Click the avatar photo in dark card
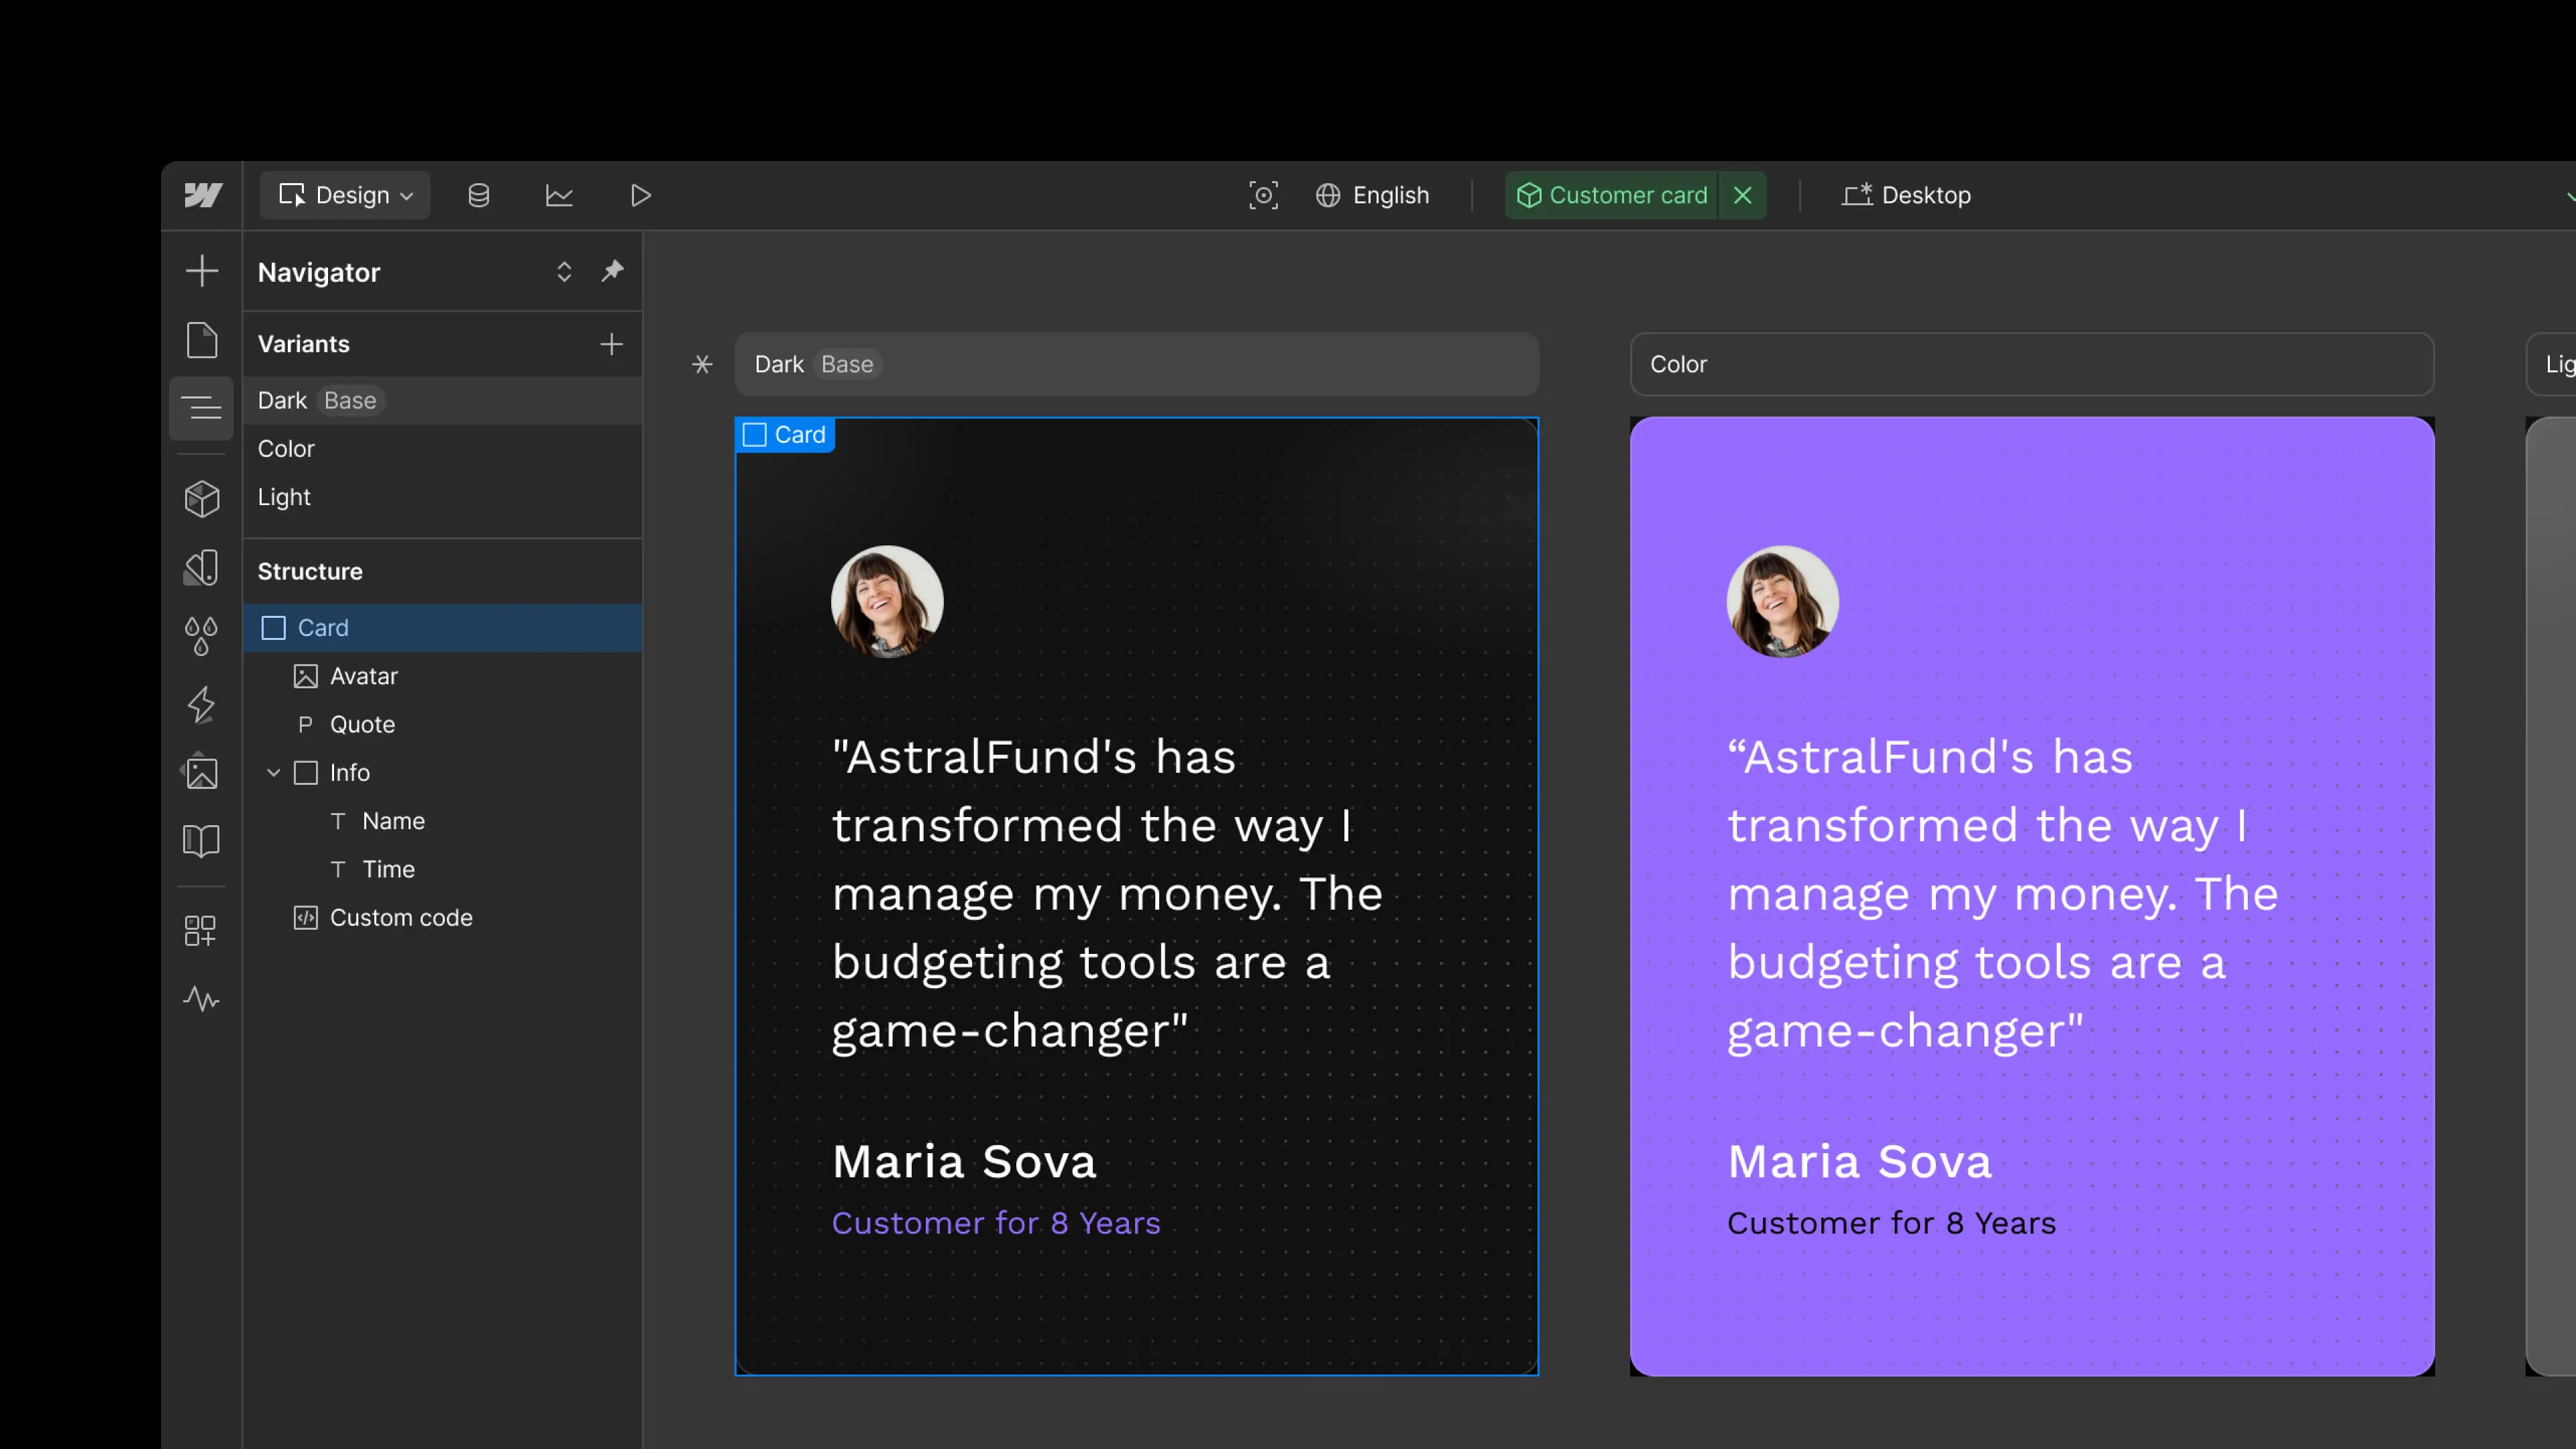This screenshot has width=2576, height=1449. pos(887,601)
